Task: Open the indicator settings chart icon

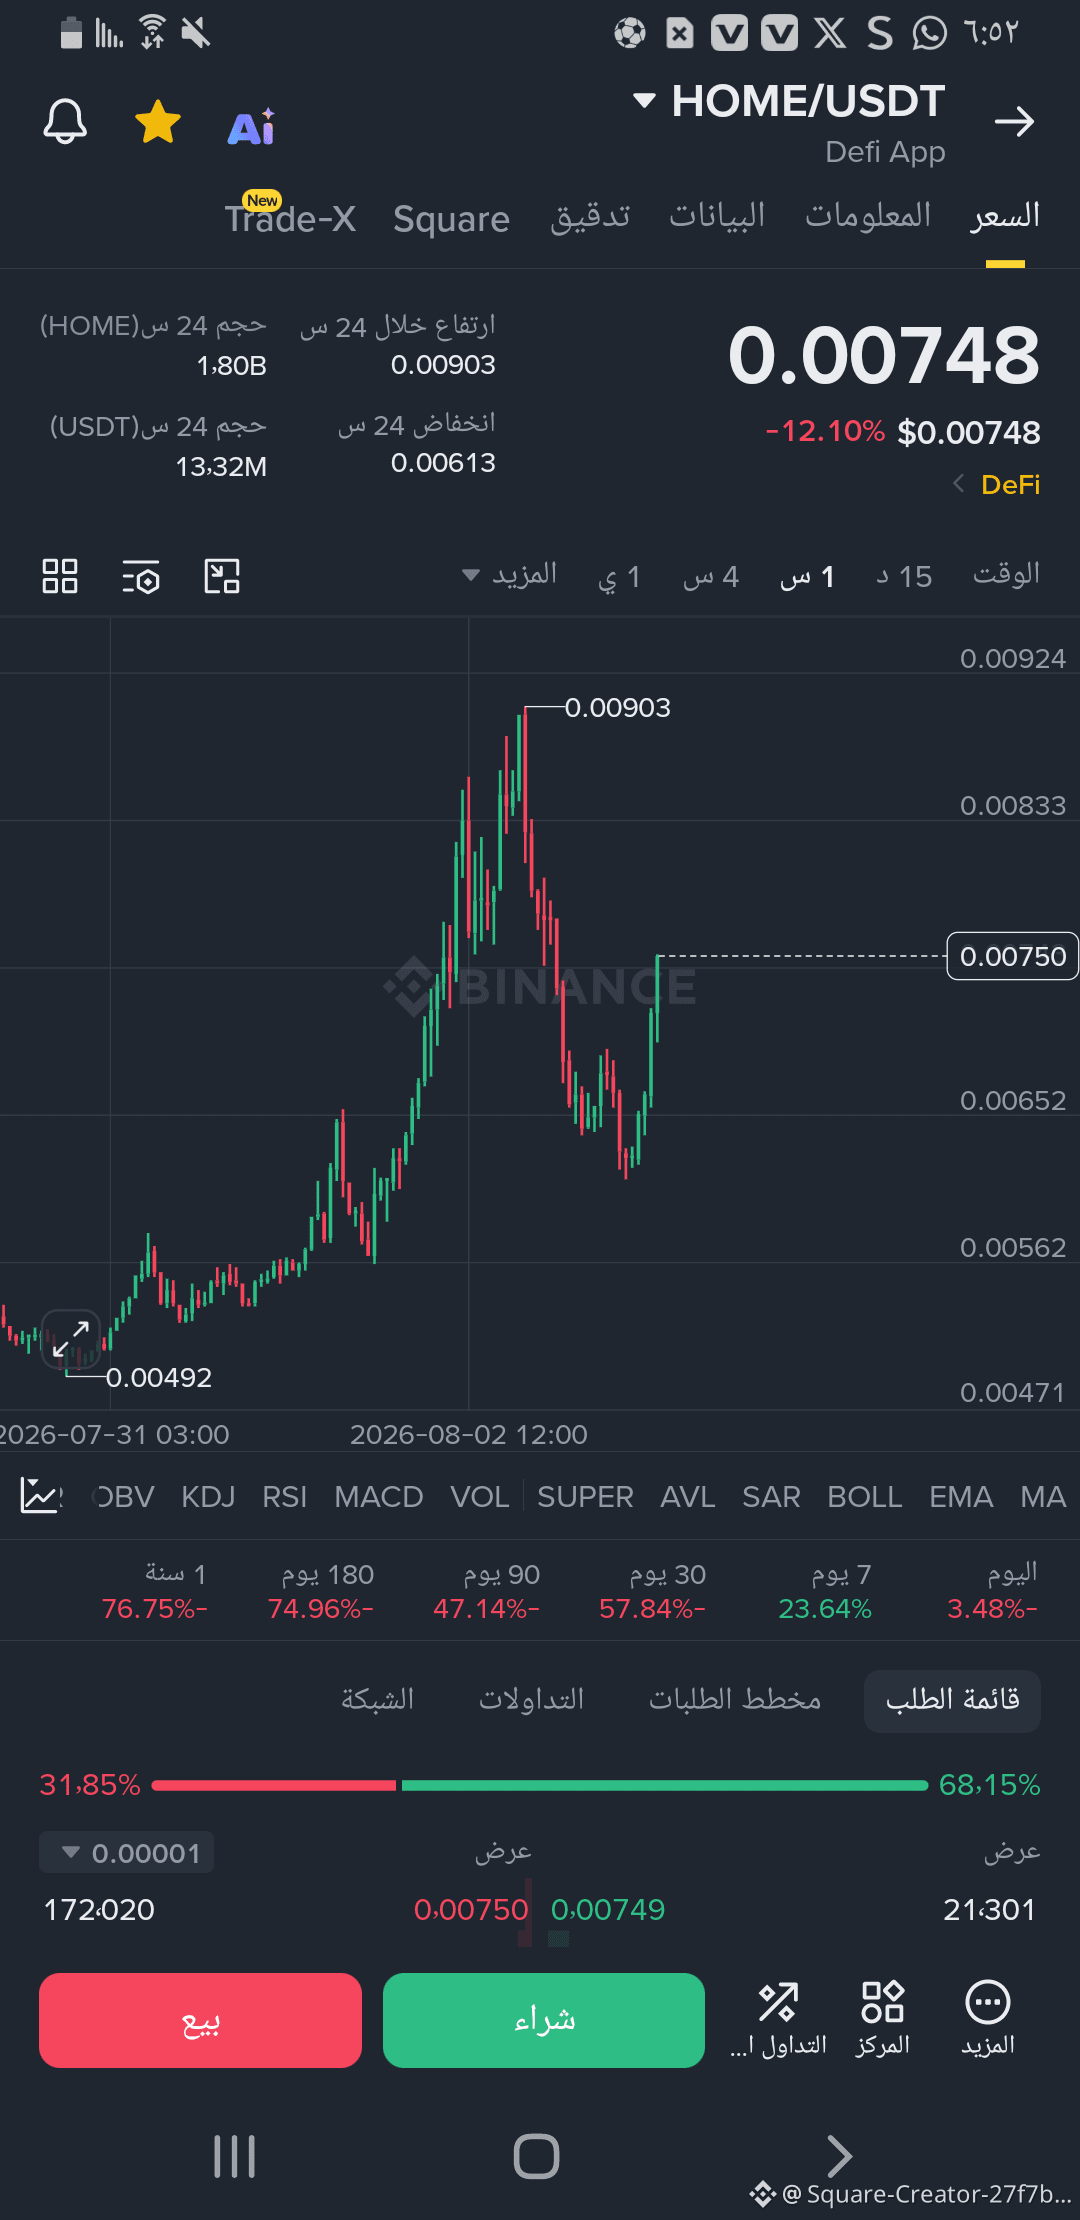Action: tap(40, 1496)
